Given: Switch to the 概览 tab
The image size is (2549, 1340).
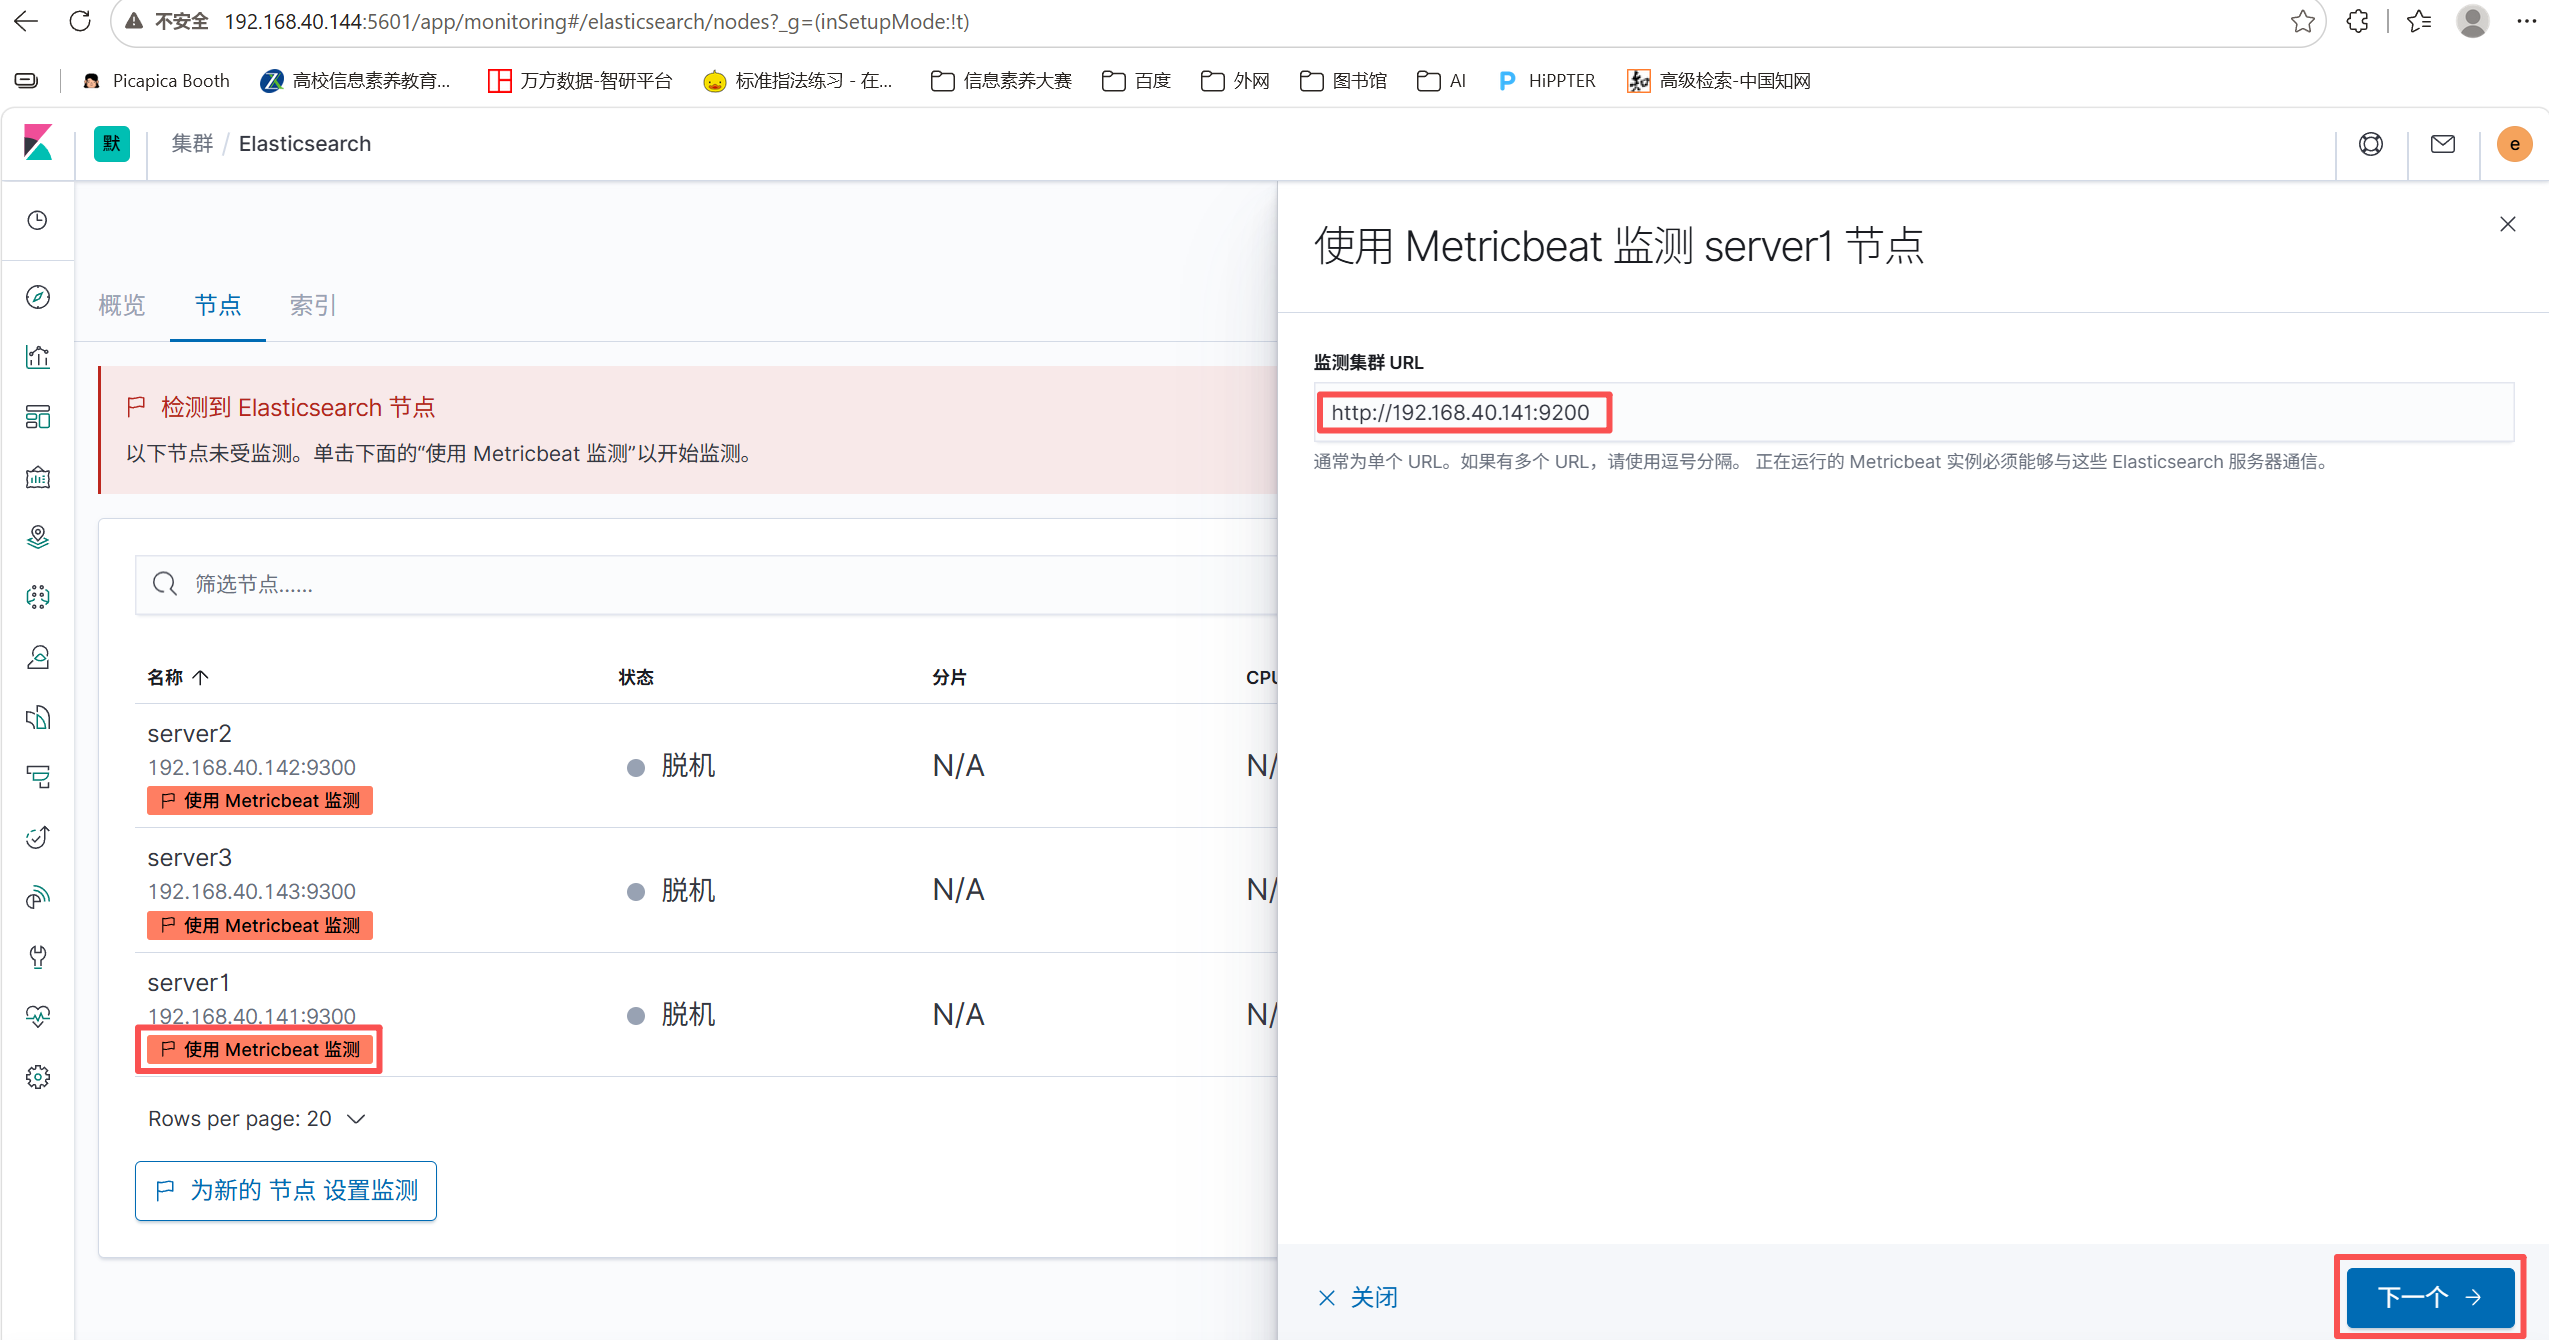Looking at the screenshot, I should click(x=122, y=305).
